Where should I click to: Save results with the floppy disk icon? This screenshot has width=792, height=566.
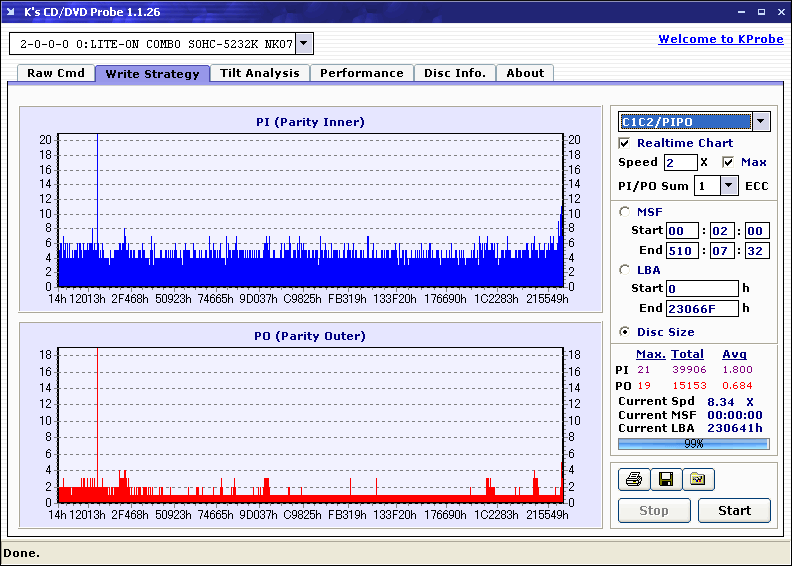pos(665,480)
